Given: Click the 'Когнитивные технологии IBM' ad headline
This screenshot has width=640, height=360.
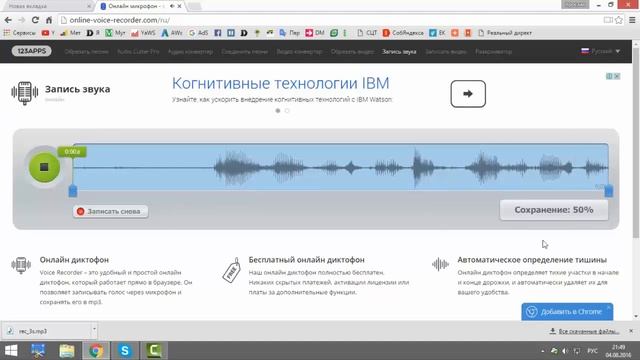Looking at the screenshot, I should [x=280, y=83].
